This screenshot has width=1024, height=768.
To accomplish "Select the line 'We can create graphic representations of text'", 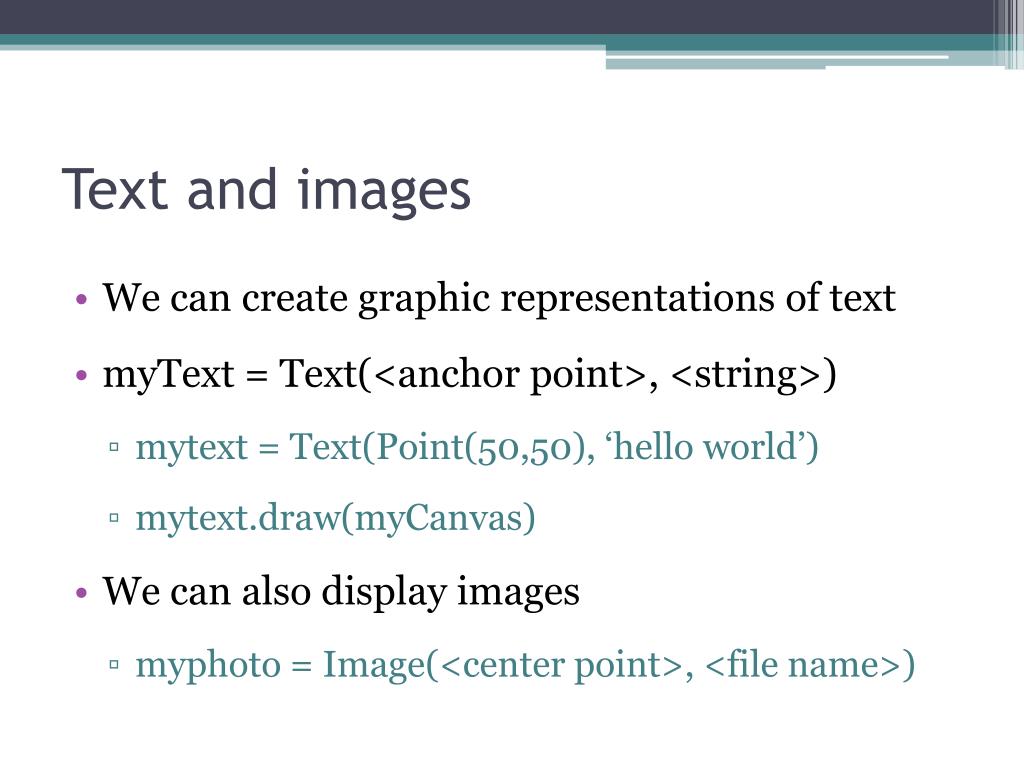I will pos(499,298).
